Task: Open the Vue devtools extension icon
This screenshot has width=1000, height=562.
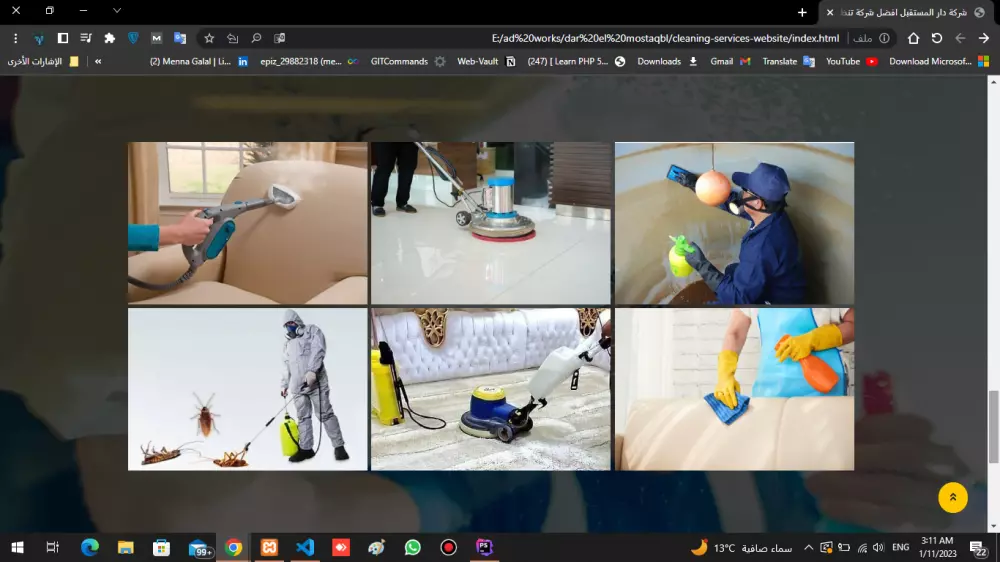Action: [x=39, y=38]
